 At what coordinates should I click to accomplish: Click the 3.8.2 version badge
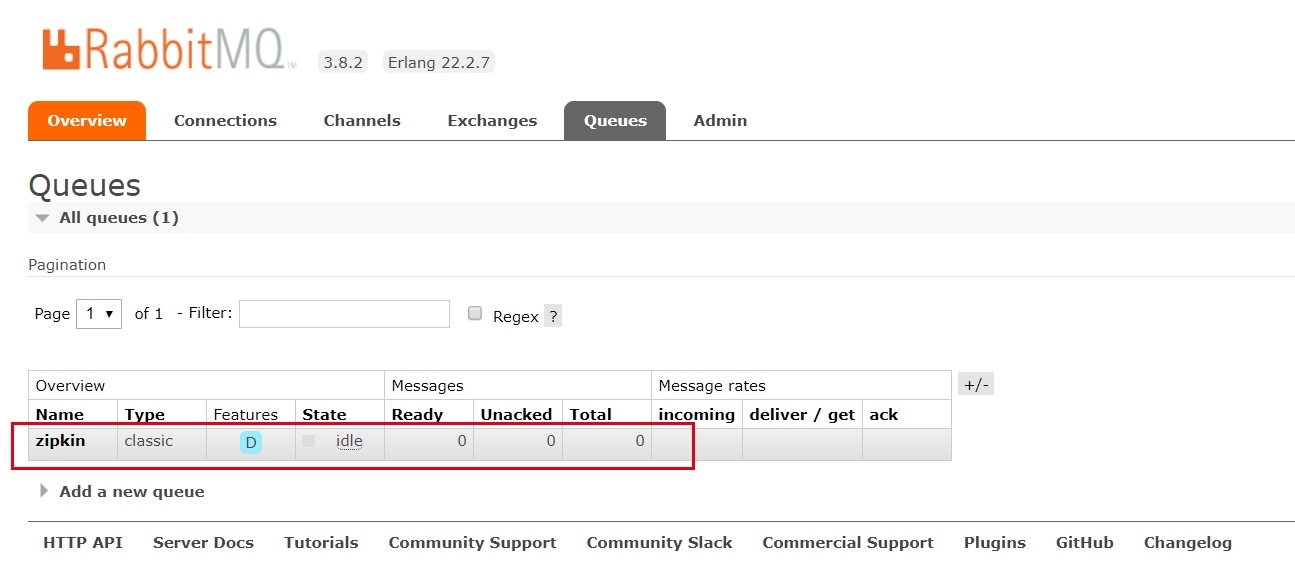click(341, 61)
